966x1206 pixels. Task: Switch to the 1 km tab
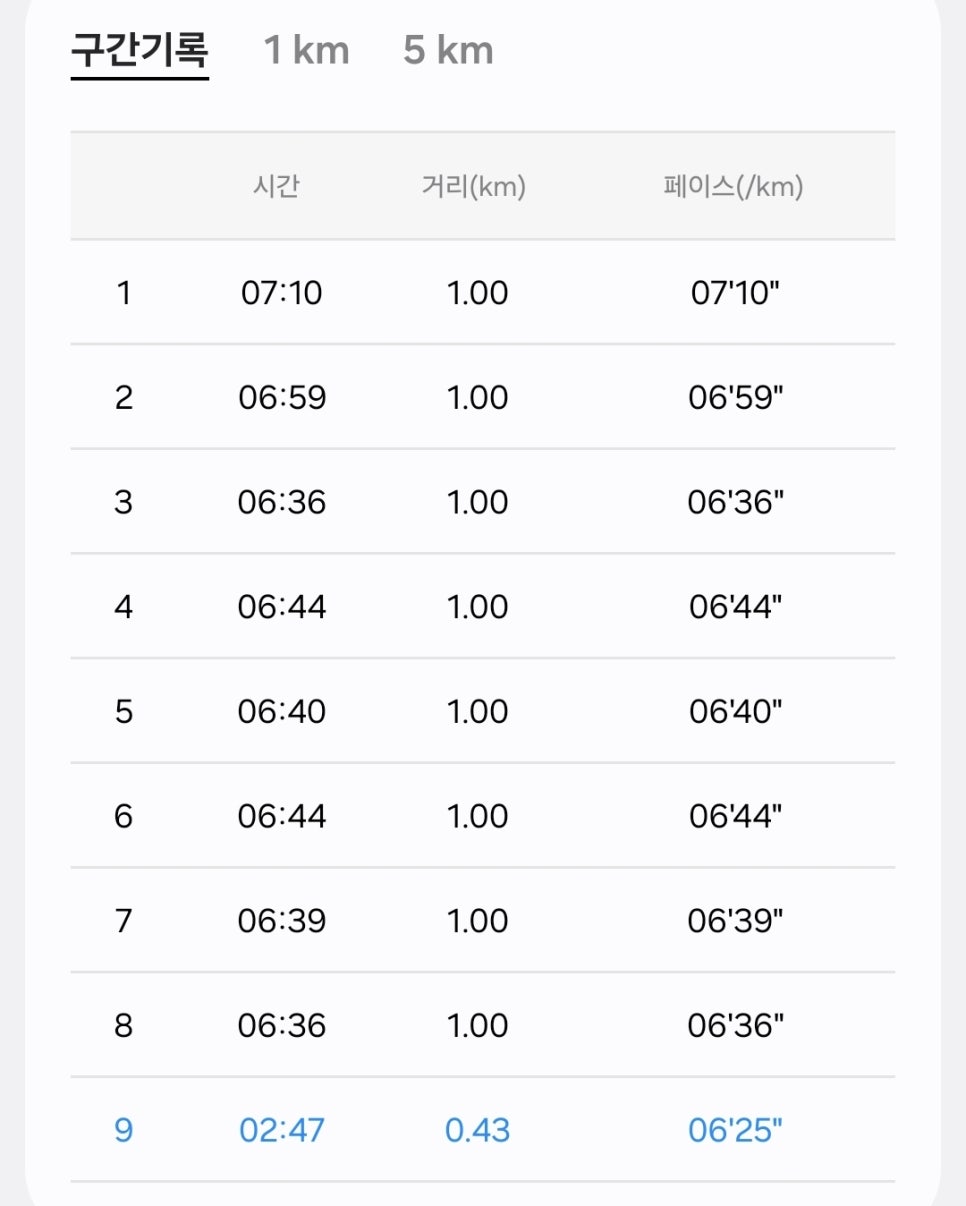(307, 50)
